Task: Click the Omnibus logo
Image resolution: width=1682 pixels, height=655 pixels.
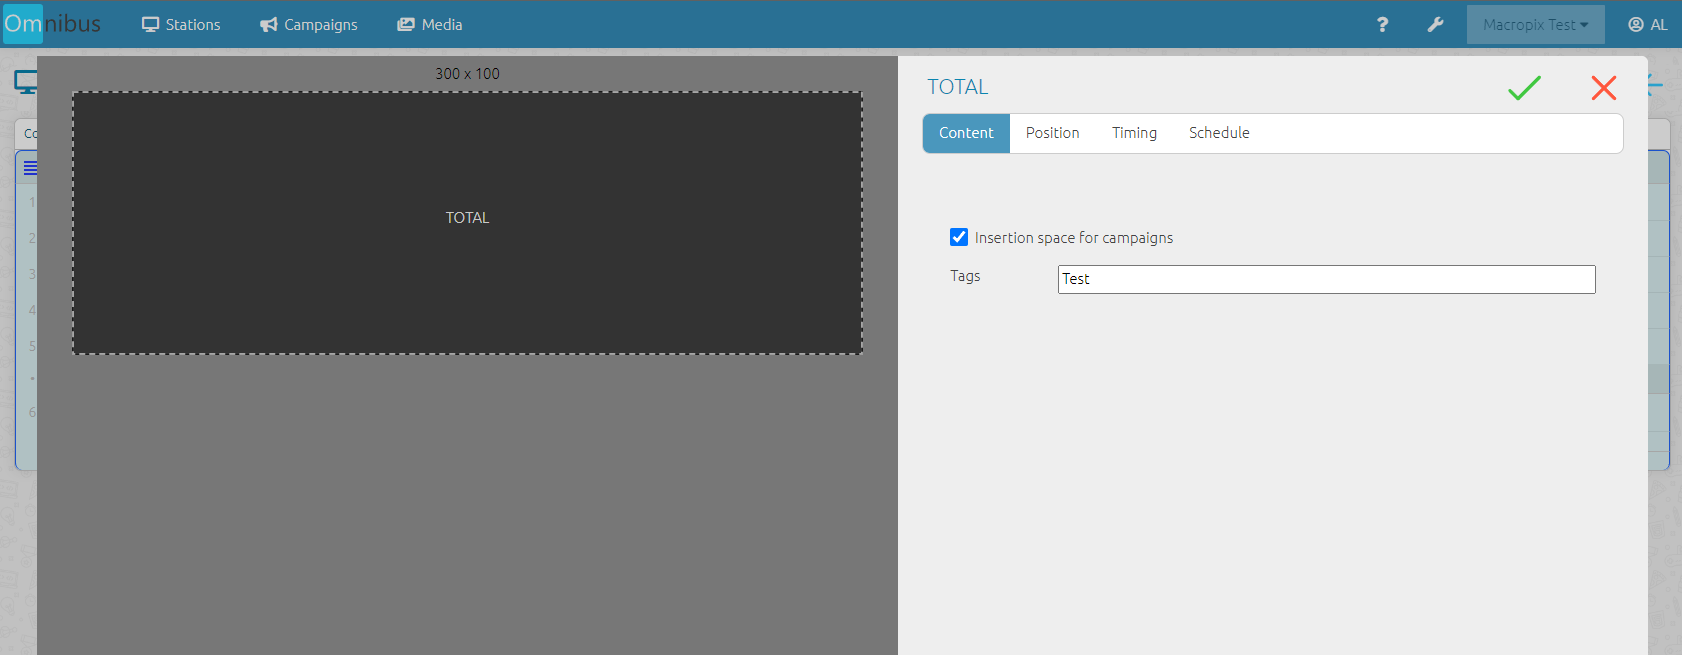Action: (52, 24)
